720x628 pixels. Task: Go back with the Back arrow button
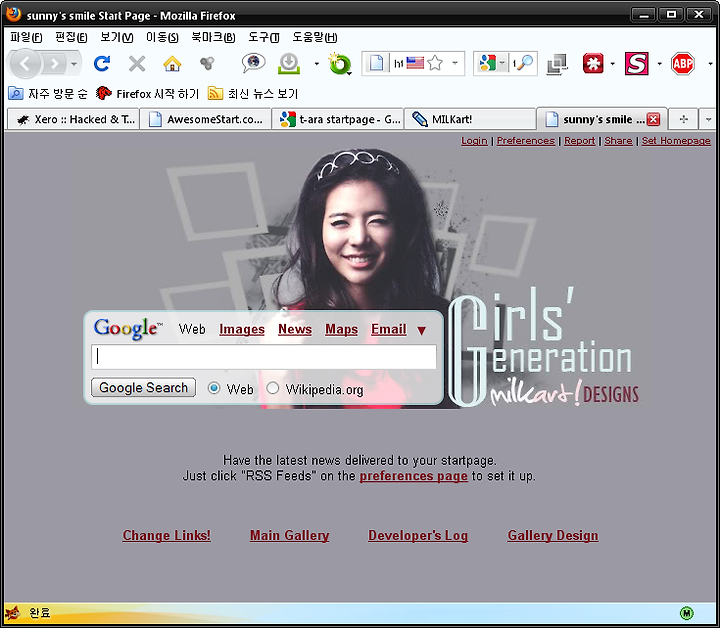coord(25,63)
